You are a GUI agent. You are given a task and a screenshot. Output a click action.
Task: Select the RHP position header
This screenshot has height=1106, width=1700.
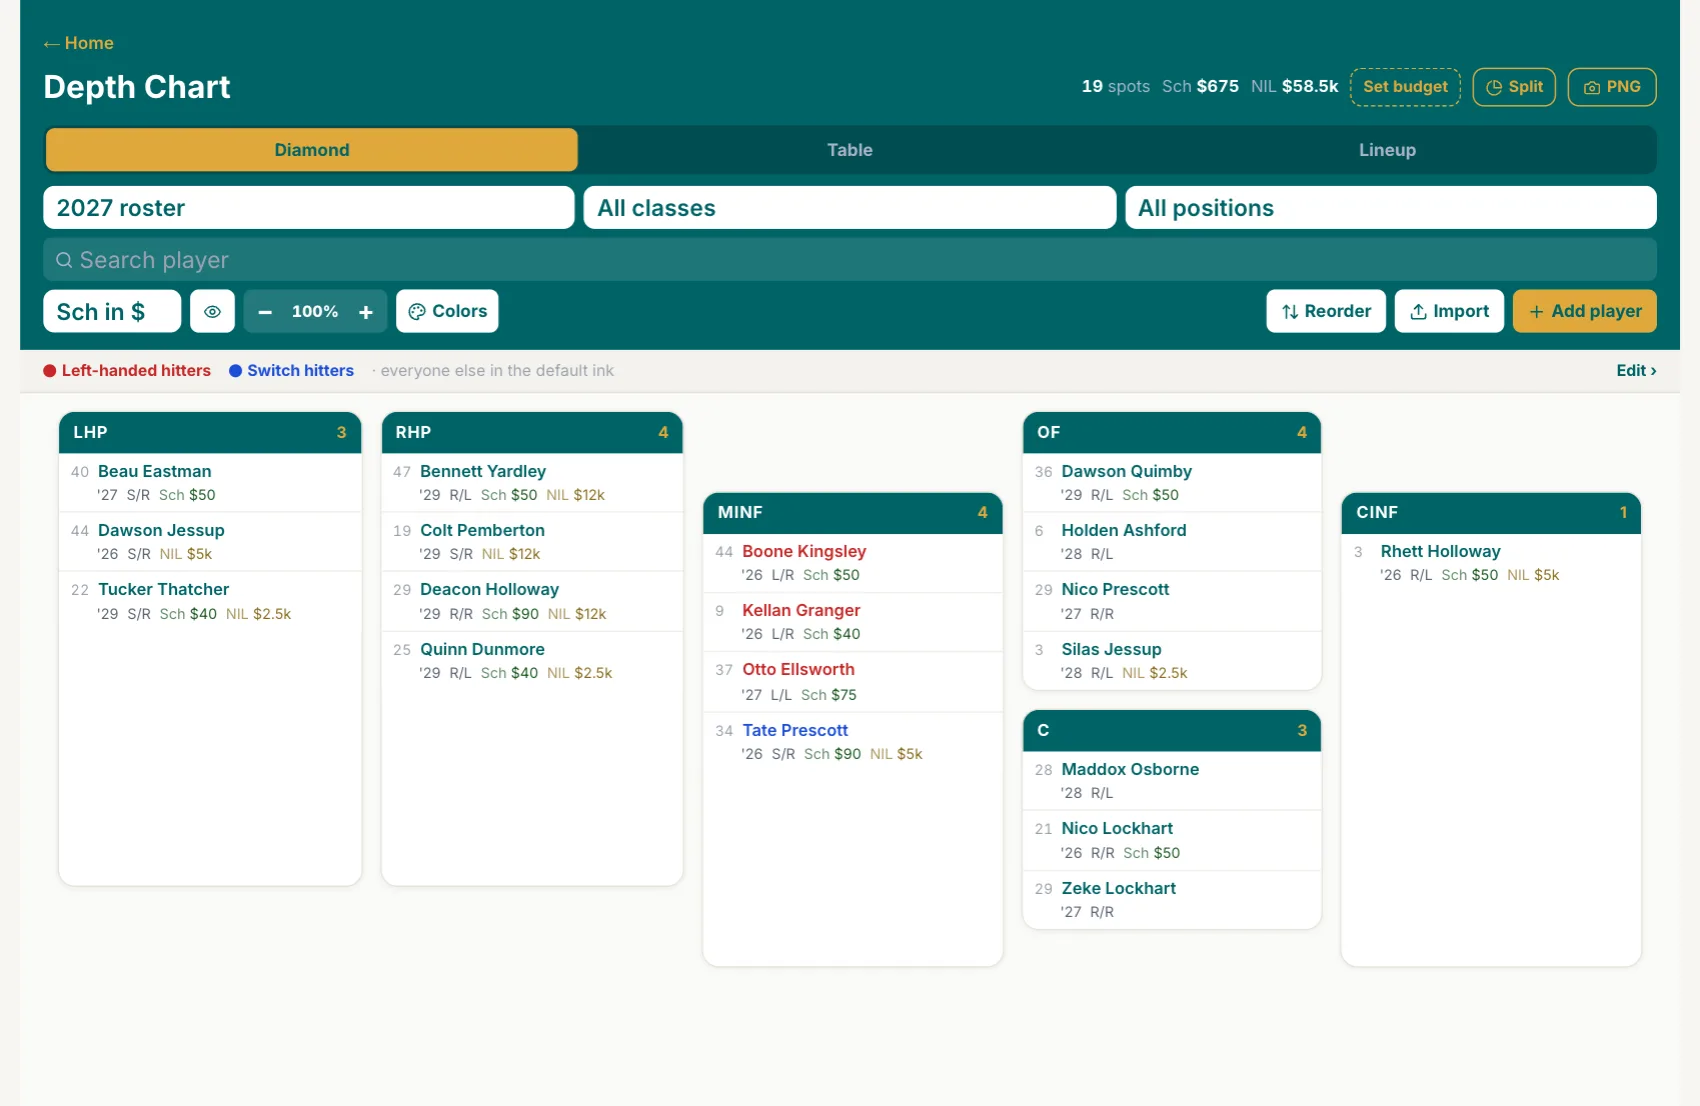532,433
